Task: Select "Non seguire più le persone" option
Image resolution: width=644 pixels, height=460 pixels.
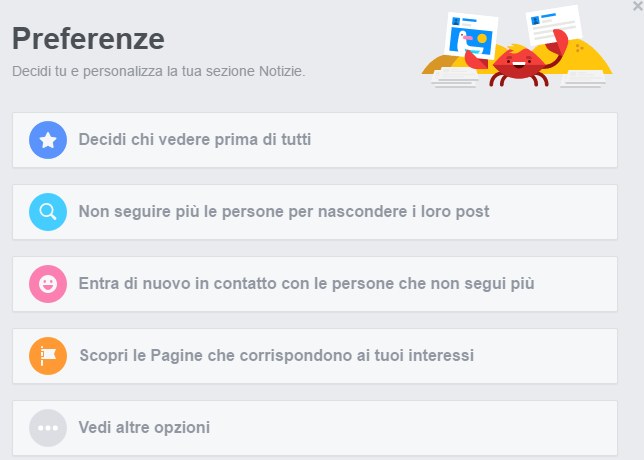Action: [315, 212]
